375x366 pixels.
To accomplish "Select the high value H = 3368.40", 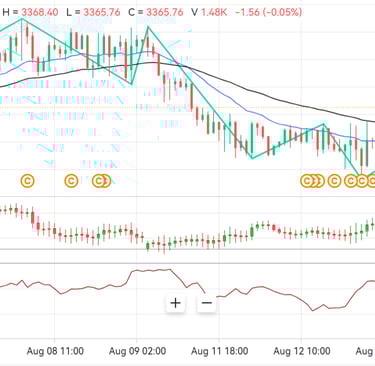I will [x=30, y=12].
